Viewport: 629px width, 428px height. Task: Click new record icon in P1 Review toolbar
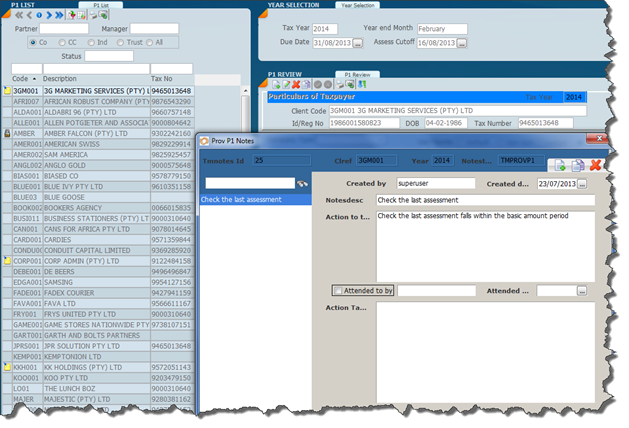tap(274, 84)
